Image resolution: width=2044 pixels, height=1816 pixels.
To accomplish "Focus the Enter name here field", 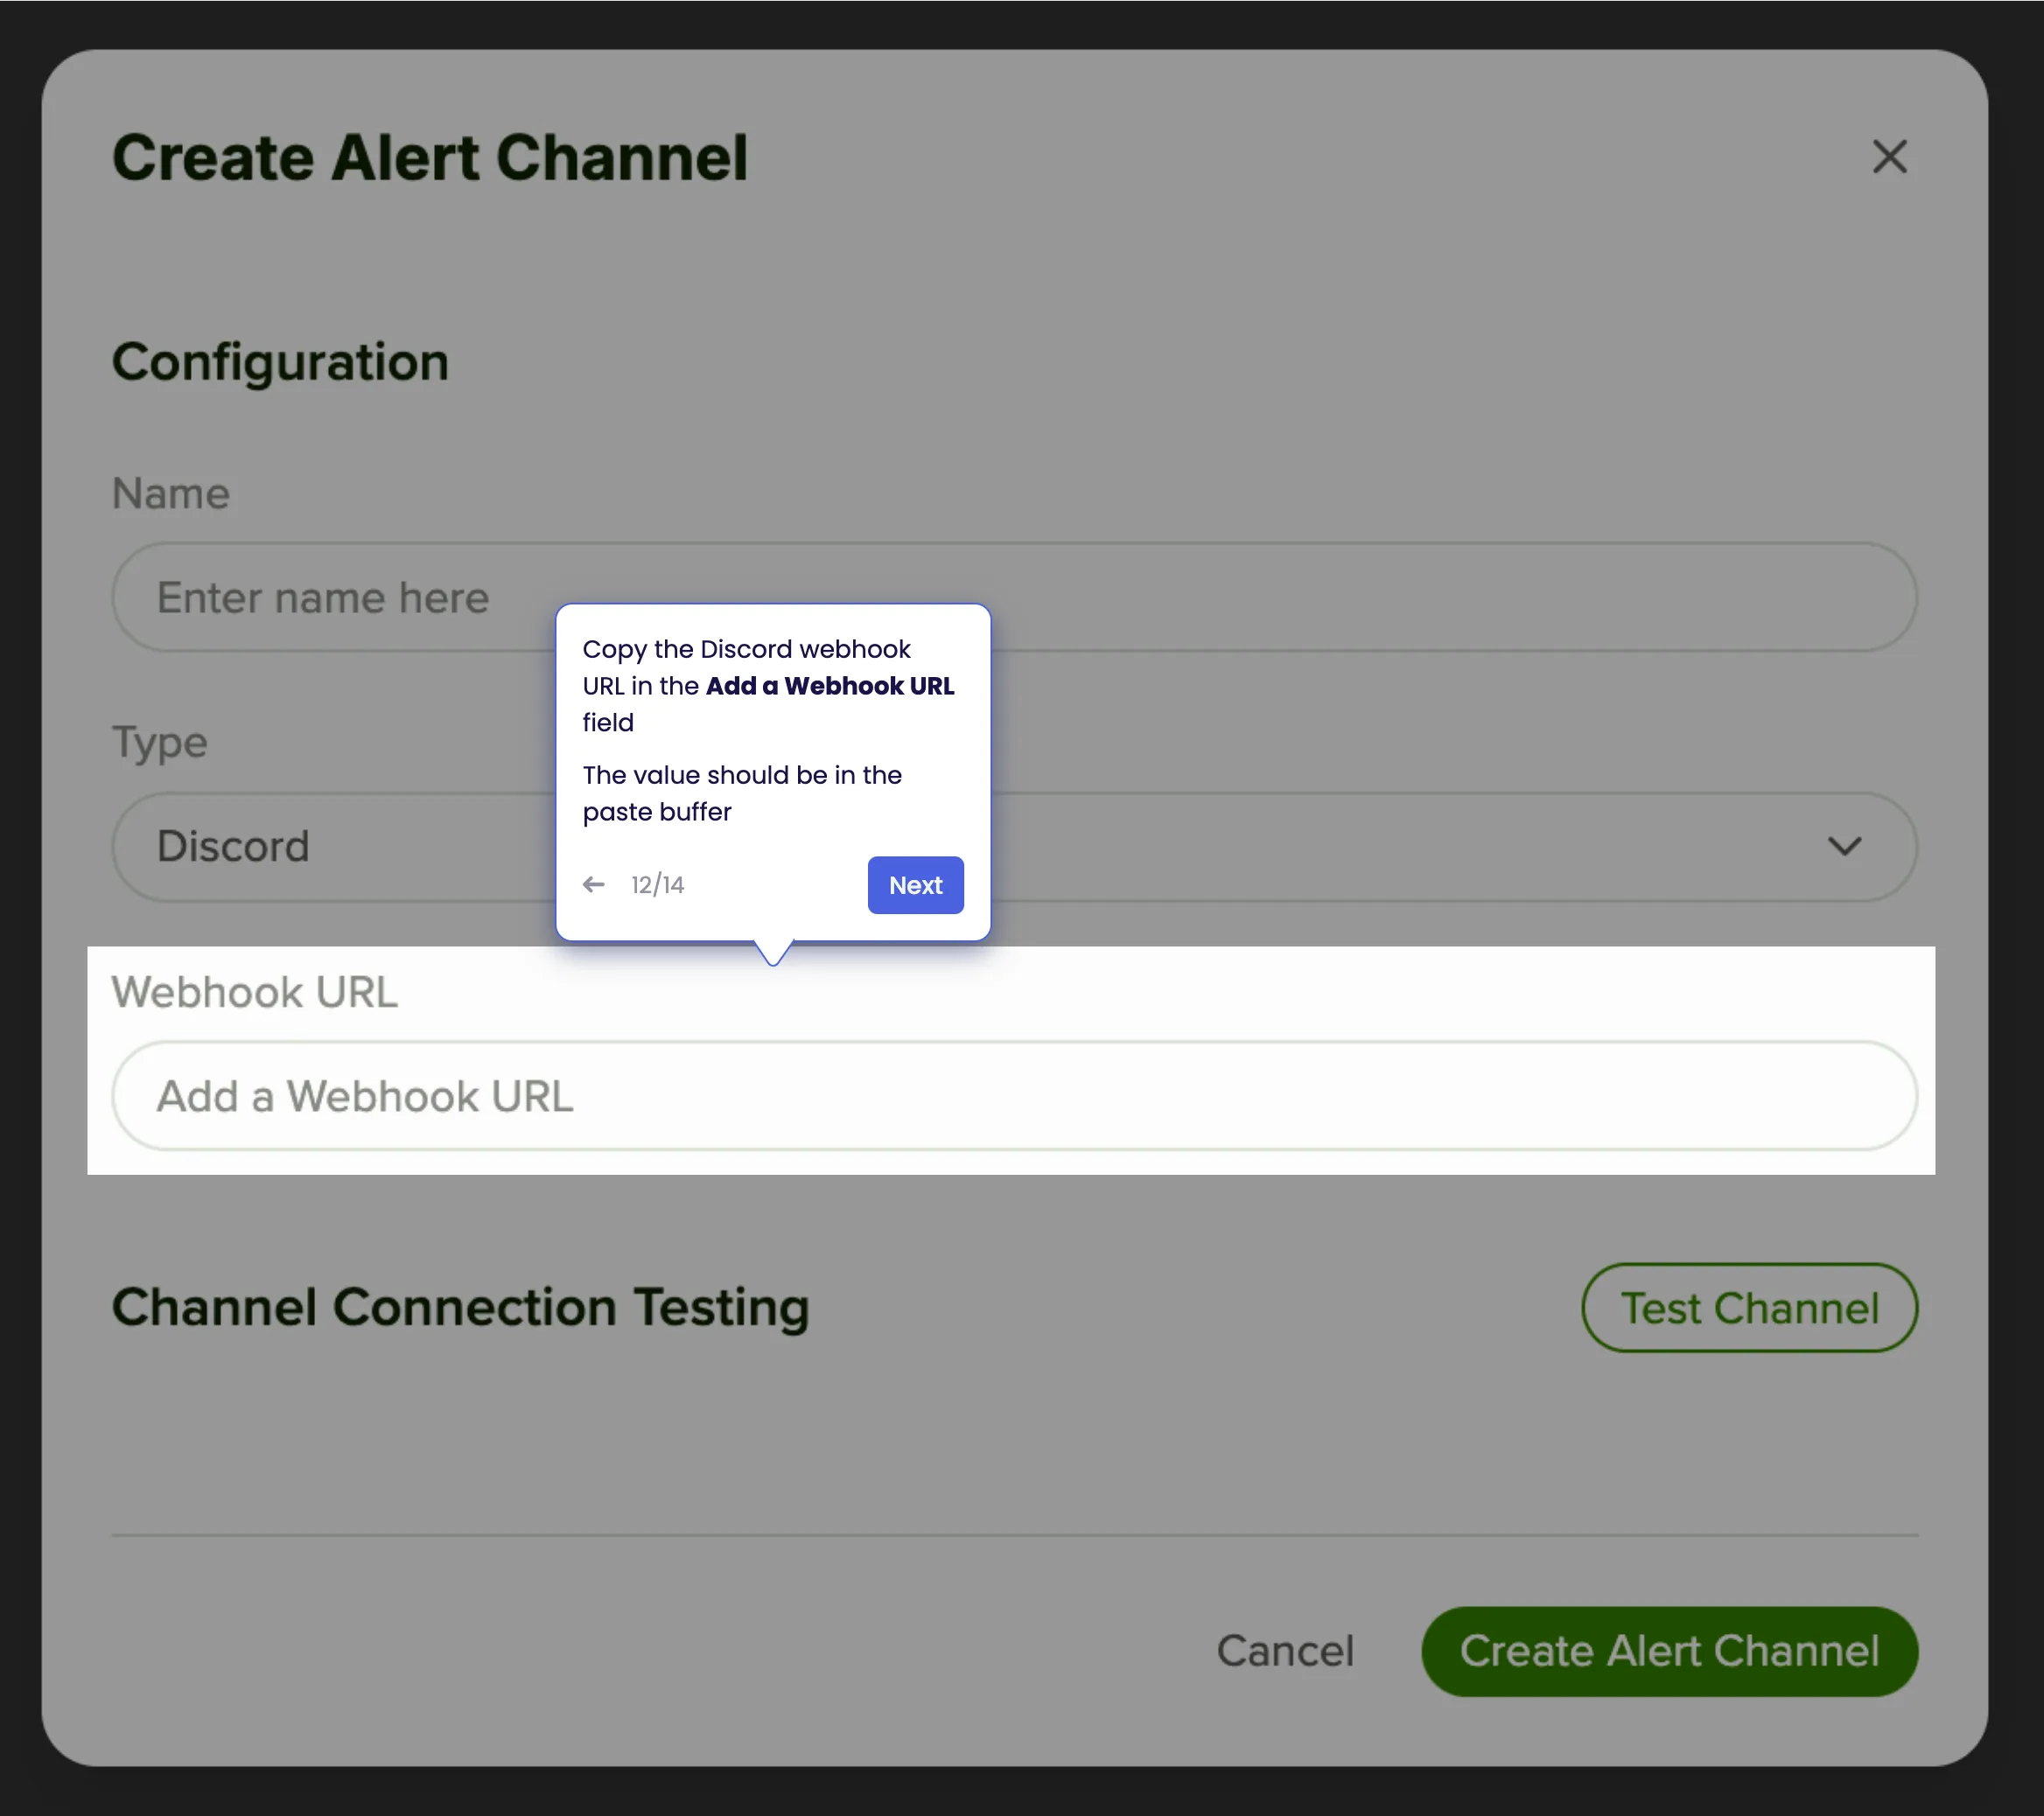I will coord(1014,597).
